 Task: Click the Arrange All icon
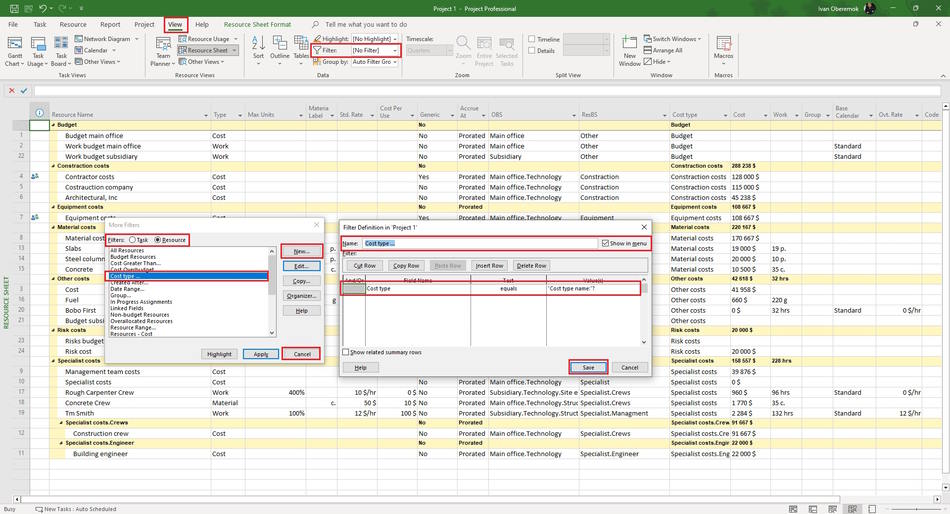[x=648, y=50]
